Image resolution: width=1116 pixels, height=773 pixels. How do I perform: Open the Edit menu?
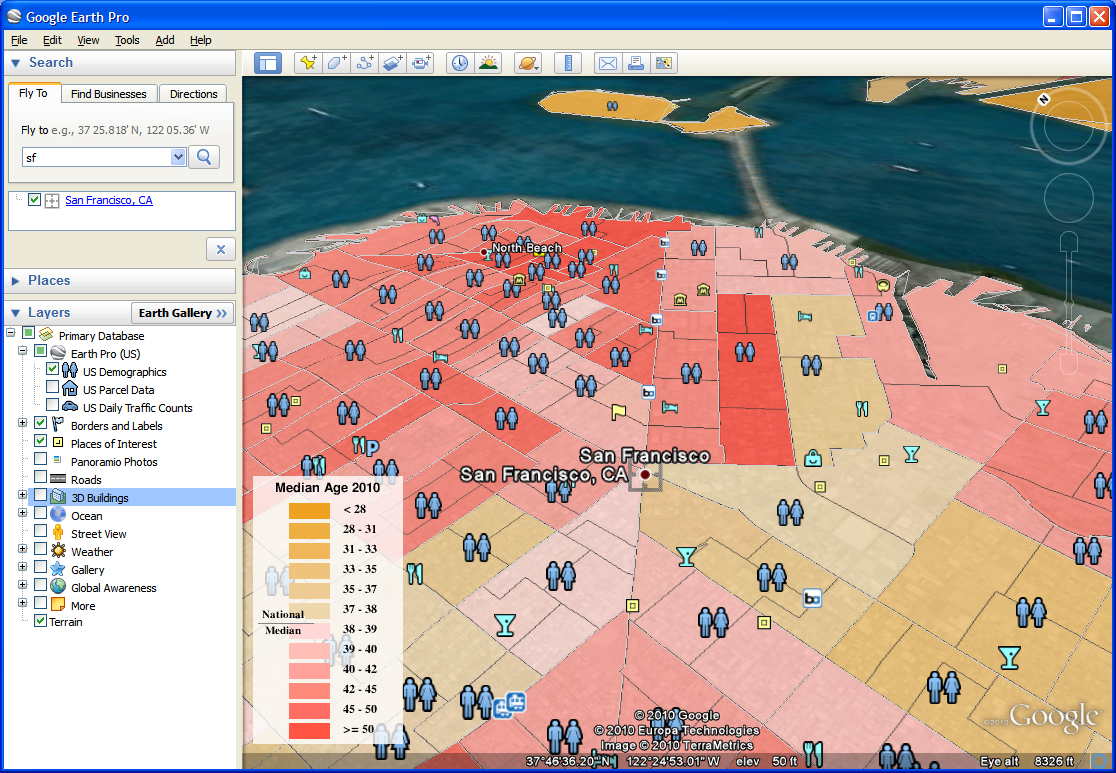click(x=52, y=41)
